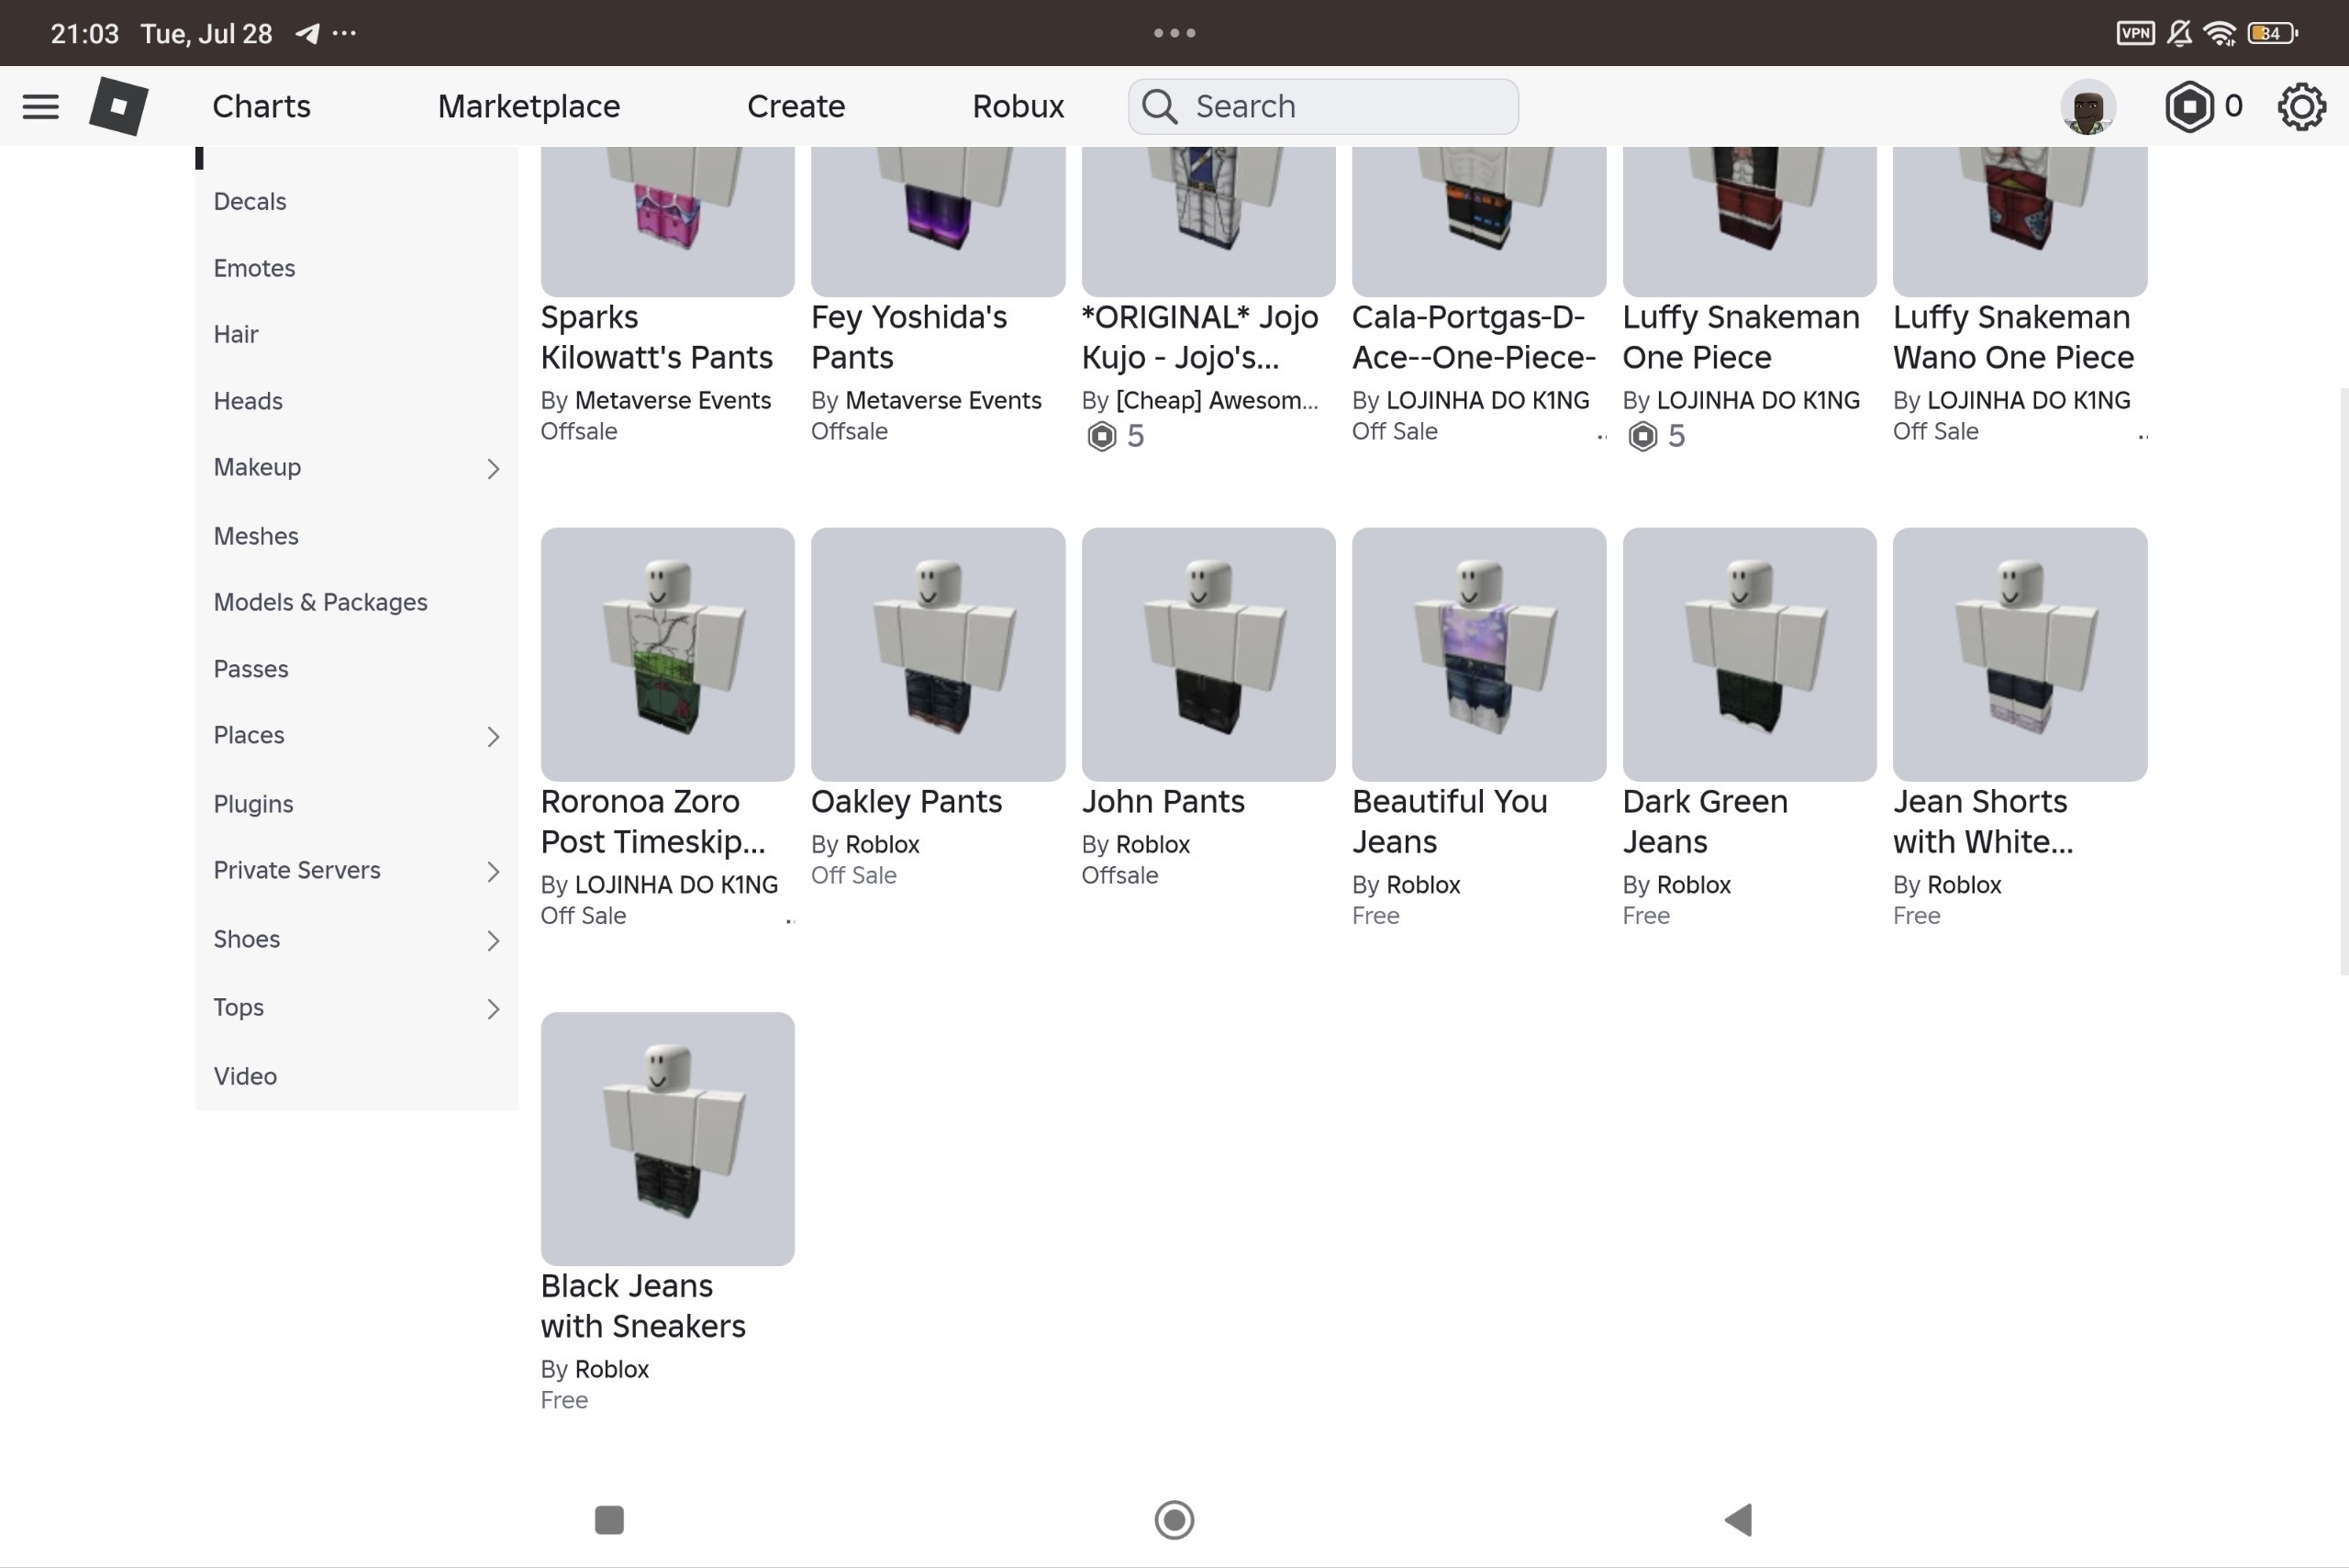Tap the three-dot handle at top center
This screenshot has height=1568, width=2349.
coord(1174,33)
